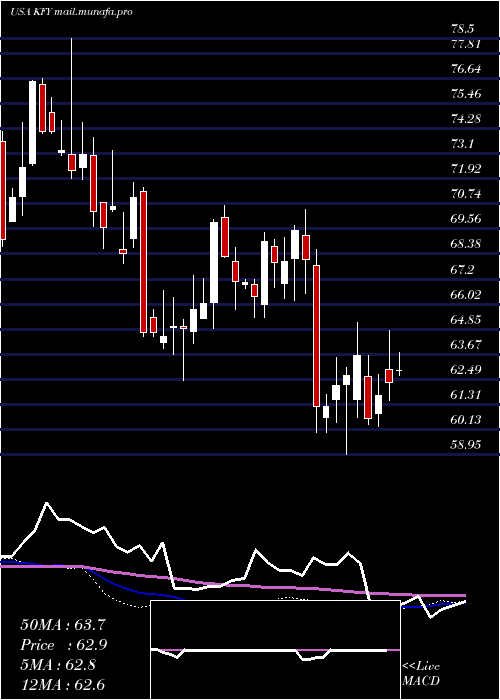Click the 66.02 price axis label
The width and height of the screenshot is (500, 700).
(x=467, y=295)
